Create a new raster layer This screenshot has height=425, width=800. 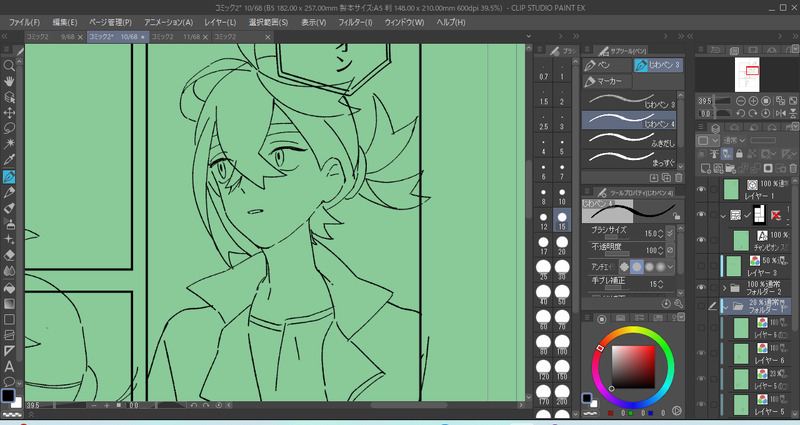706,168
